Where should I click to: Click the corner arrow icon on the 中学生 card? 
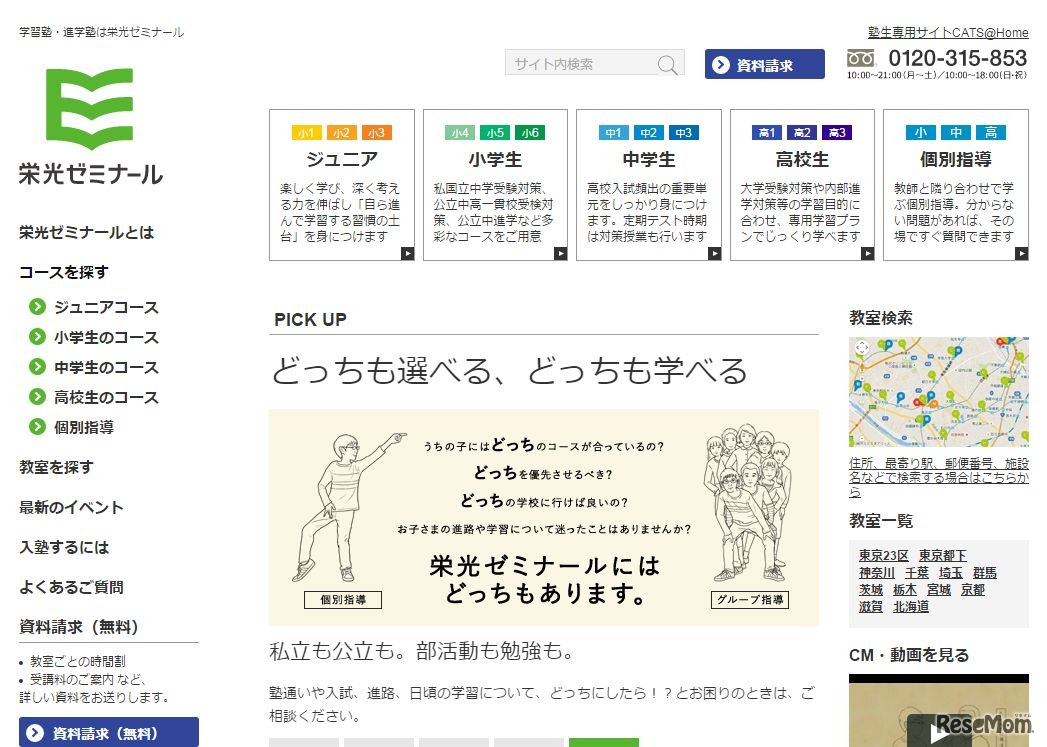pos(713,253)
